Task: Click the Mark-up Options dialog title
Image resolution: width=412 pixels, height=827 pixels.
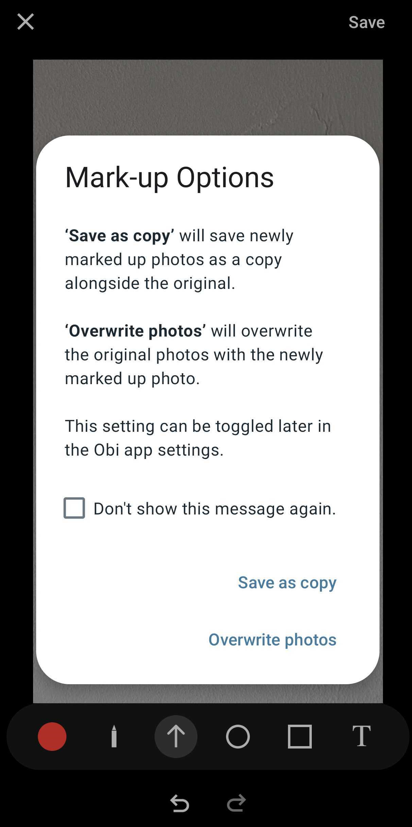Action: pyautogui.click(x=169, y=178)
